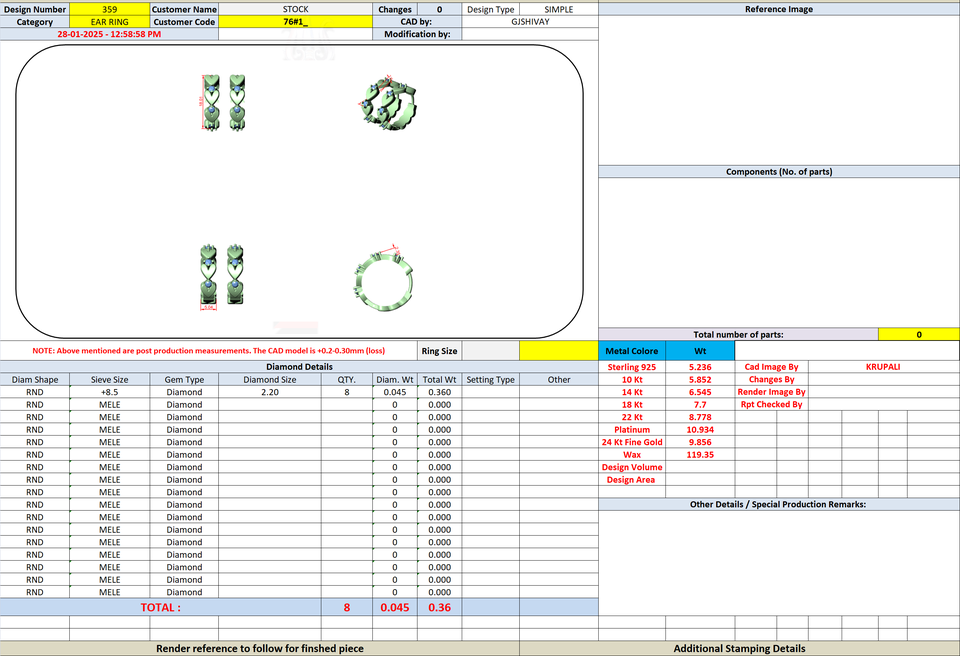Select the Additional Stamping Details footer
The image size is (960, 656).
pyautogui.click(x=740, y=649)
